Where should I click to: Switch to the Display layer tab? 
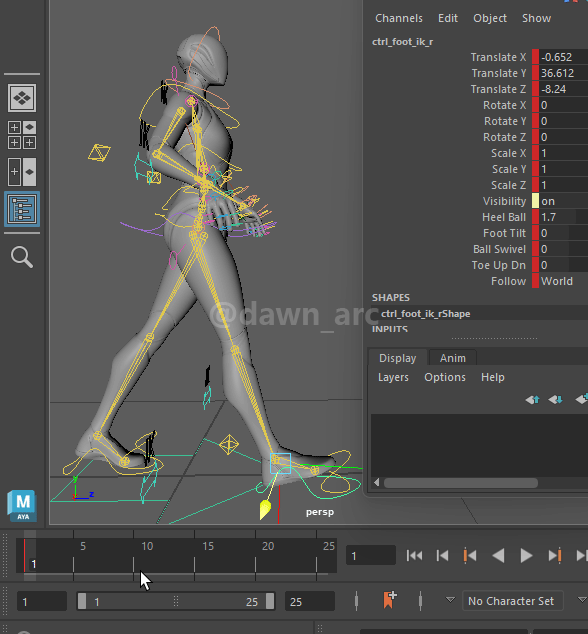point(398,358)
